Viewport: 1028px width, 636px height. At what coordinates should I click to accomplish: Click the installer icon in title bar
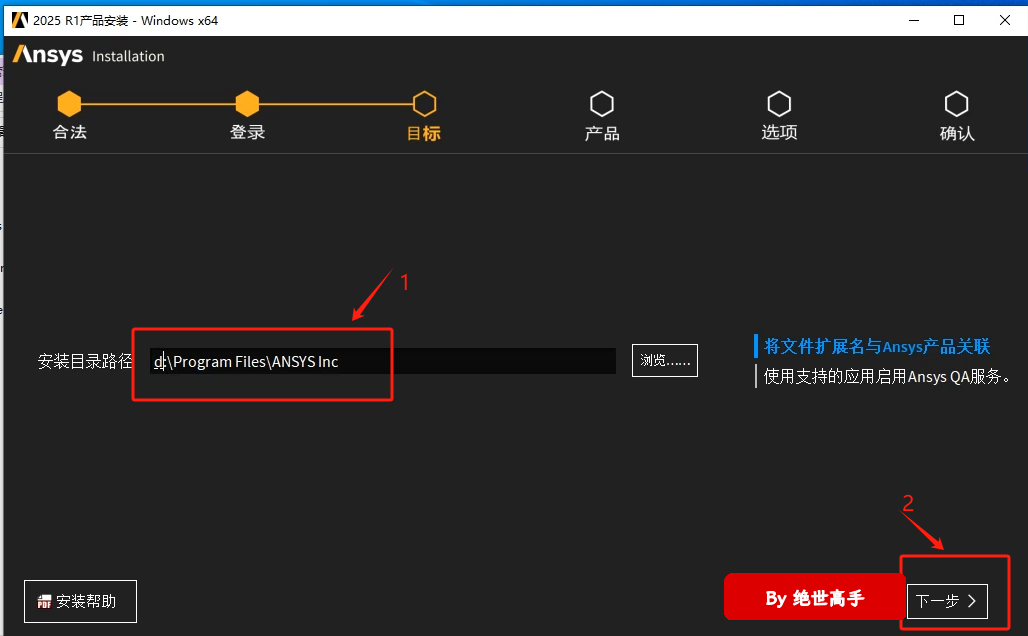click(x=19, y=20)
